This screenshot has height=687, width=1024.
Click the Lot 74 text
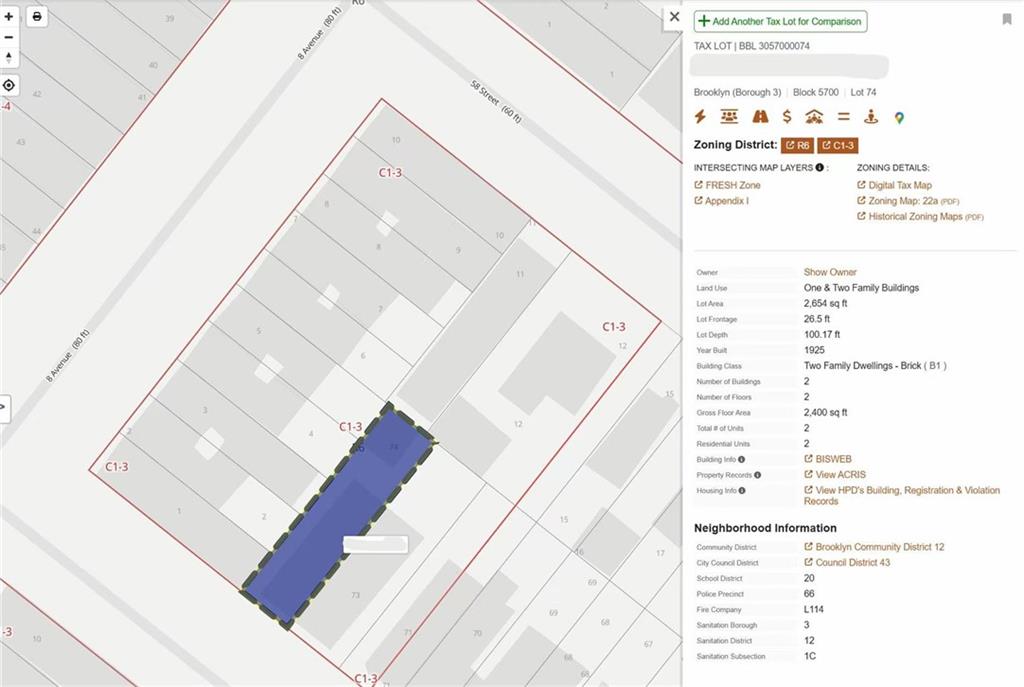(863, 93)
